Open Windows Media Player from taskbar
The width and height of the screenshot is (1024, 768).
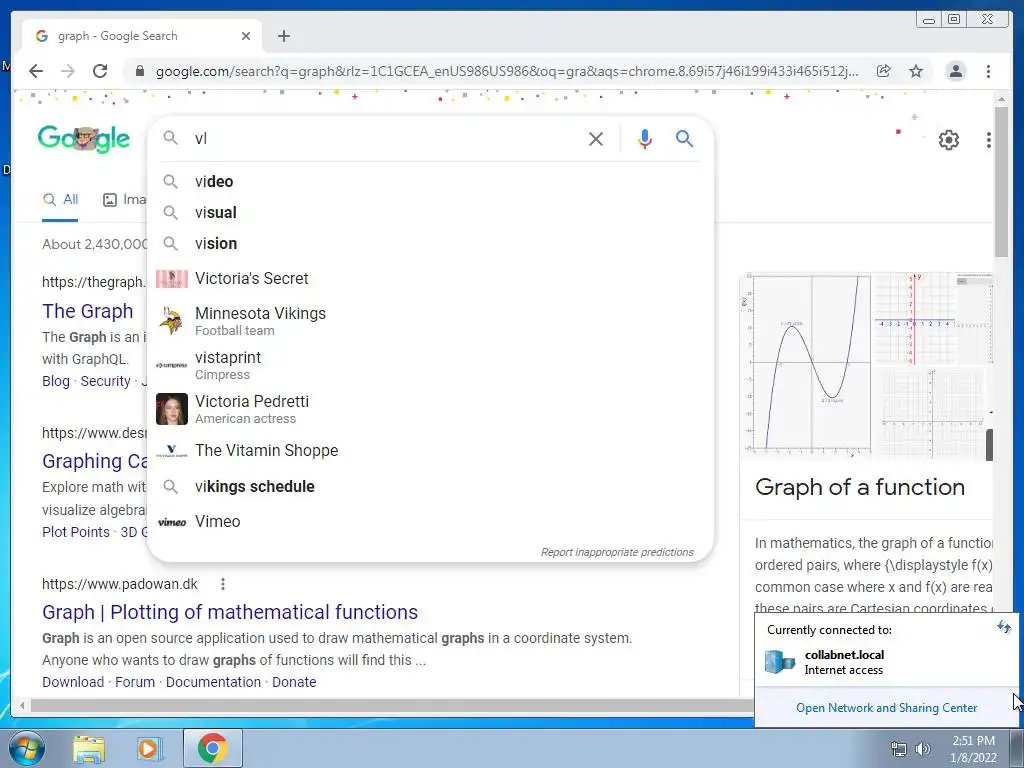[150, 749]
